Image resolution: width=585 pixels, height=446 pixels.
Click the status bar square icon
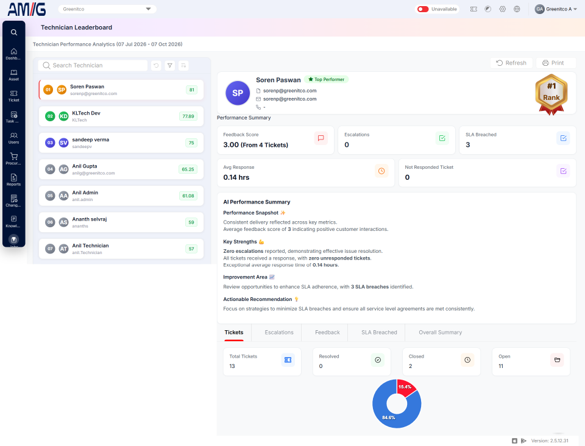[514, 441]
